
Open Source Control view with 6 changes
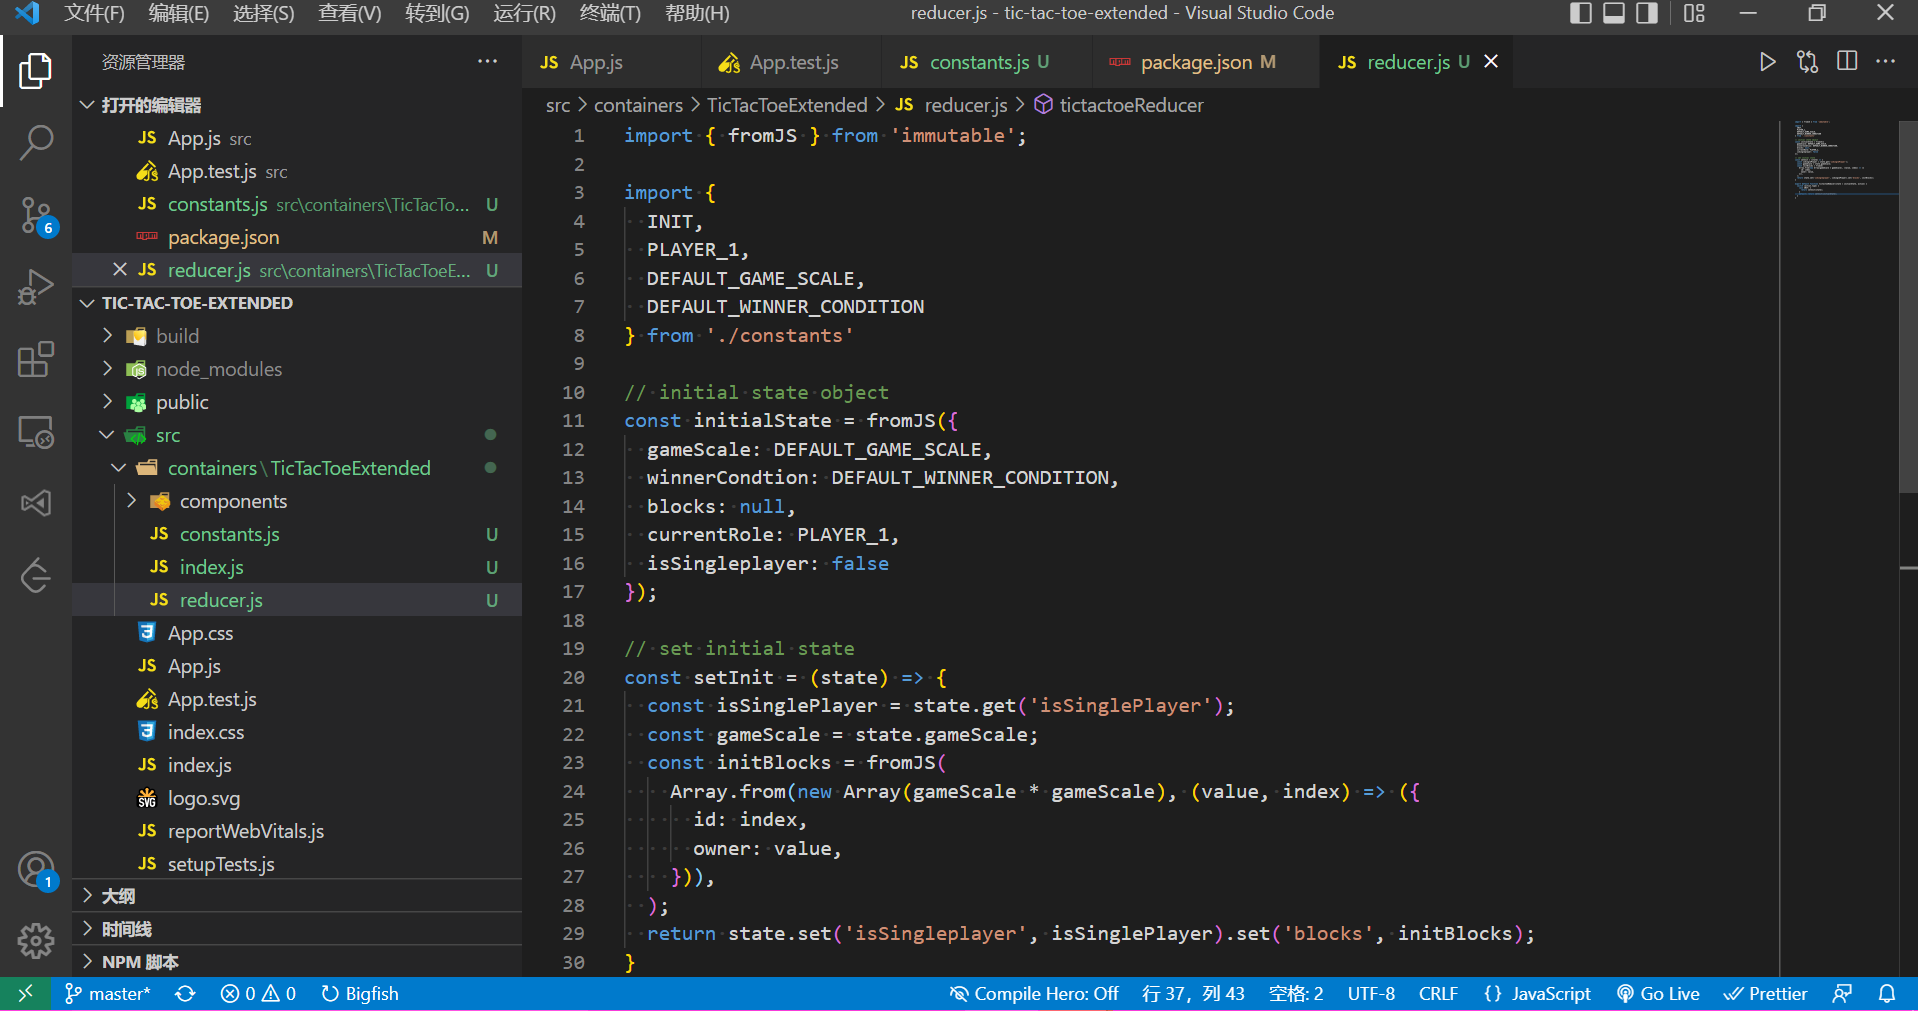point(36,215)
